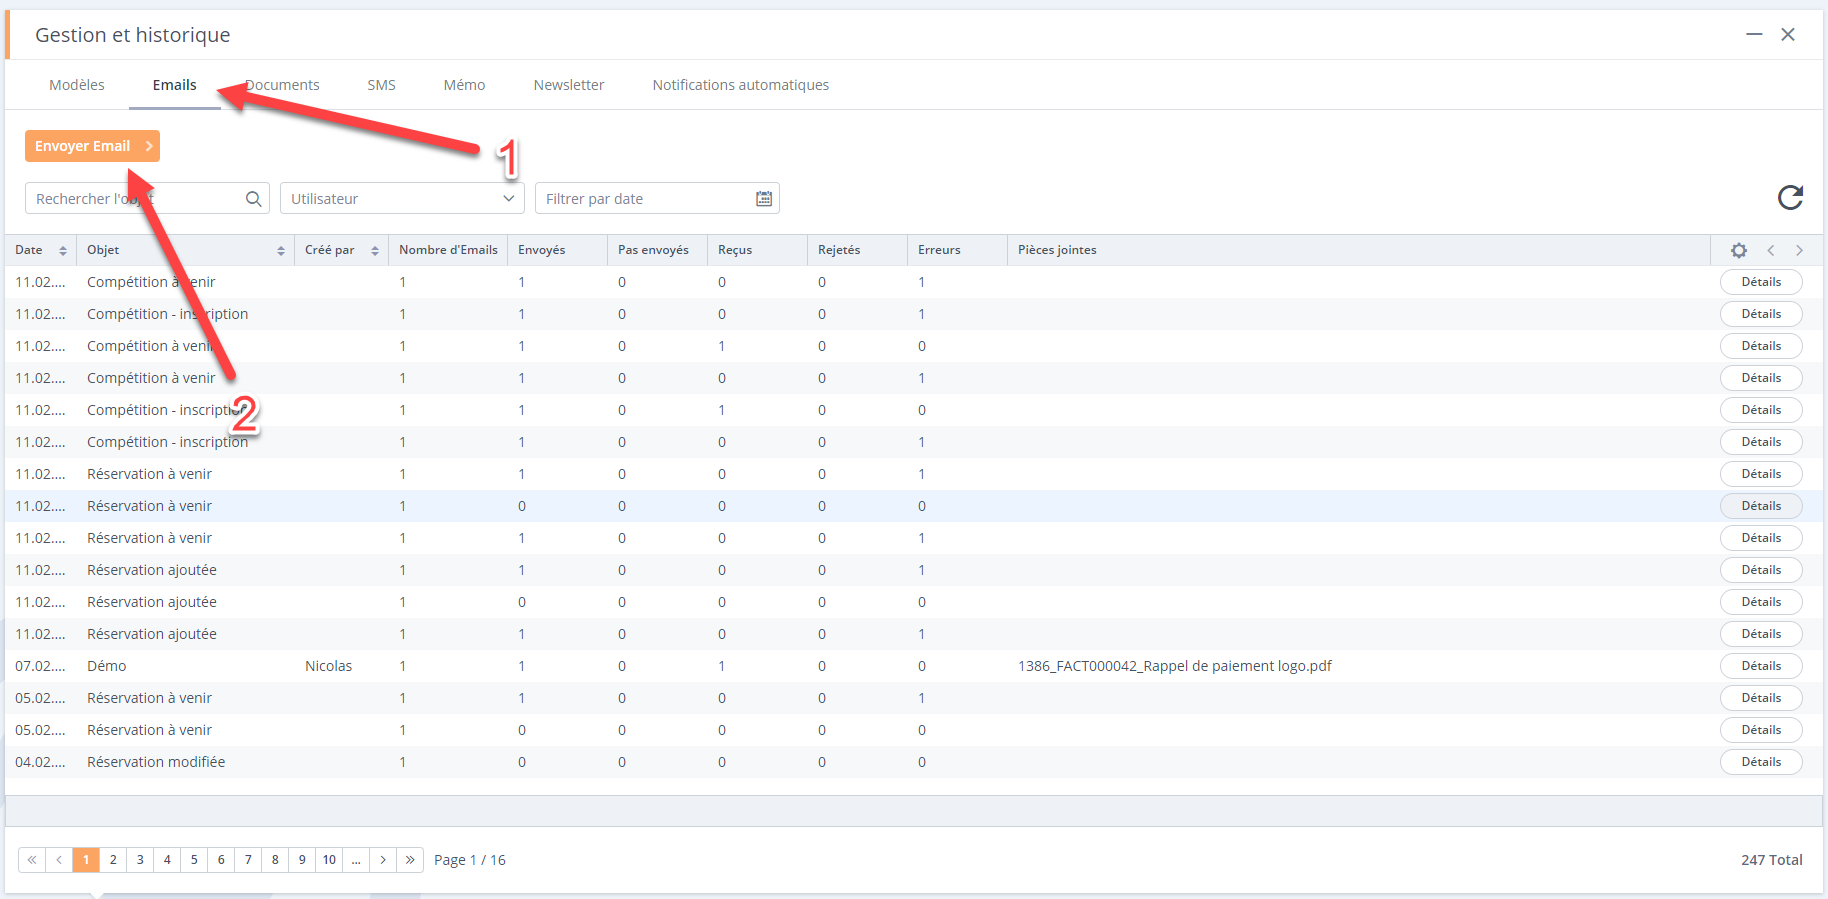
Task: Click the Reçus column header
Action: 758,250
